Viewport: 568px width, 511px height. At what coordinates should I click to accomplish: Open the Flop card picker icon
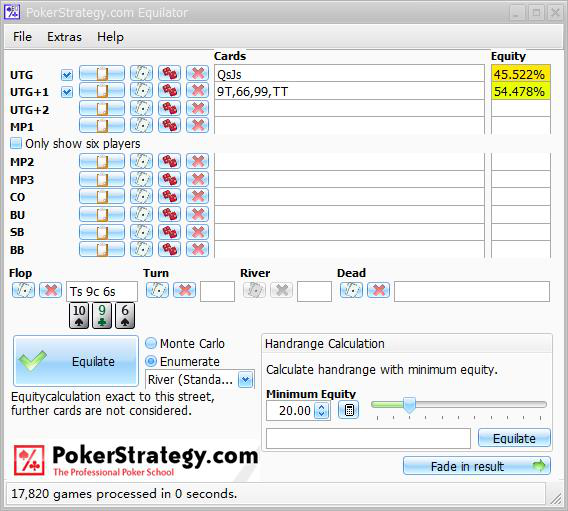(x=24, y=290)
